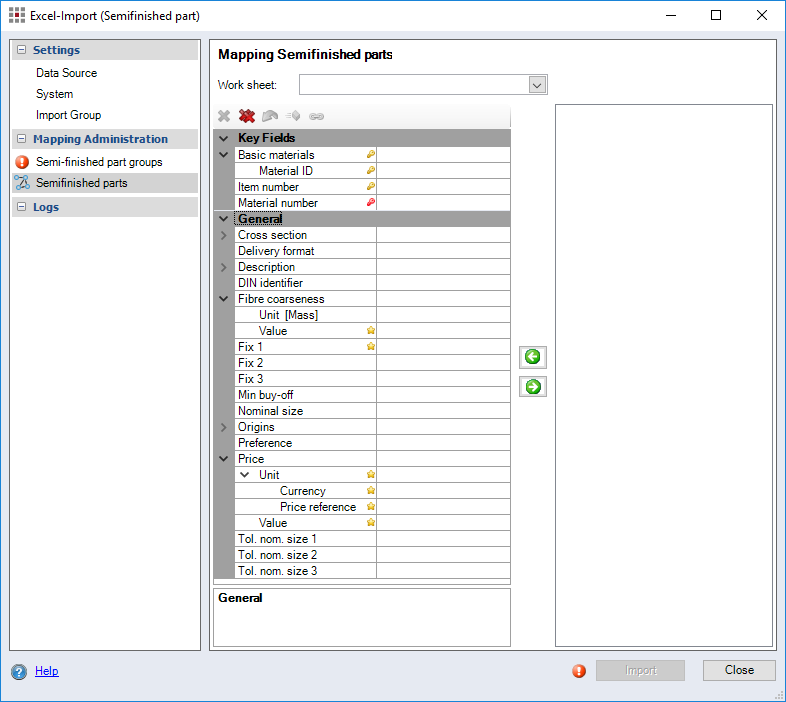Expand the Cross section row

click(x=224, y=235)
